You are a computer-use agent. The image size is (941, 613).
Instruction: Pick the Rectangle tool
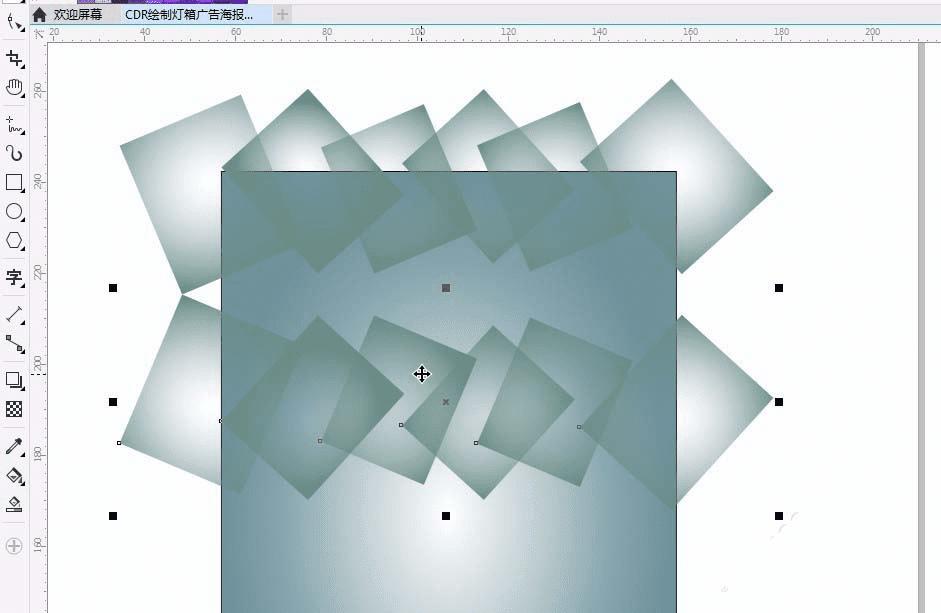14,183
